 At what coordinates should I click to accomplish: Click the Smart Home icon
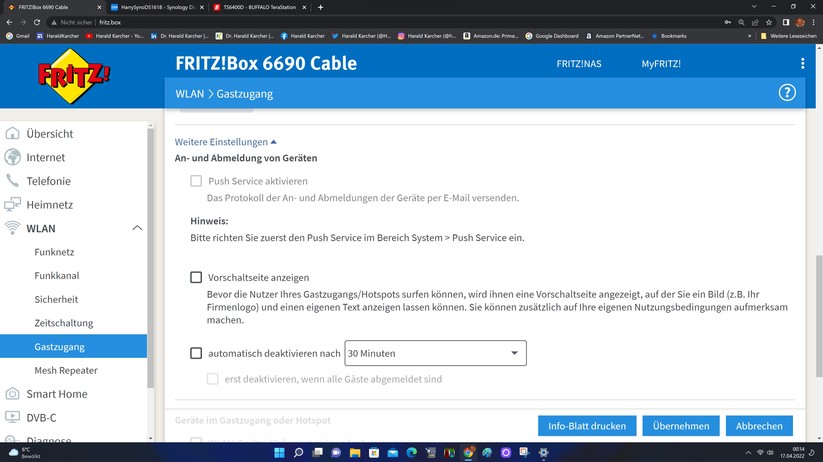pyautogui.click(x=12, y=394)
